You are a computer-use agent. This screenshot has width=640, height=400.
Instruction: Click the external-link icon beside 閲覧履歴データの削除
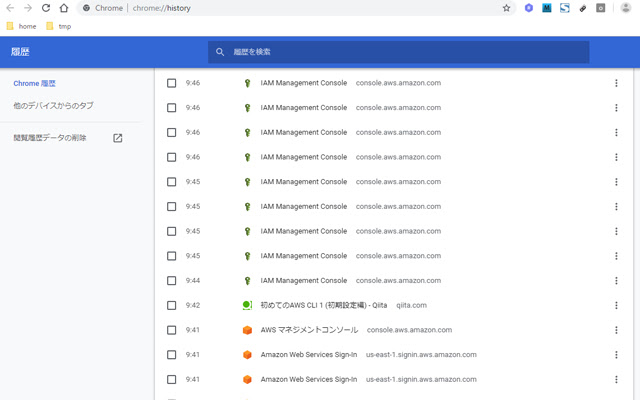coord(118,138)
